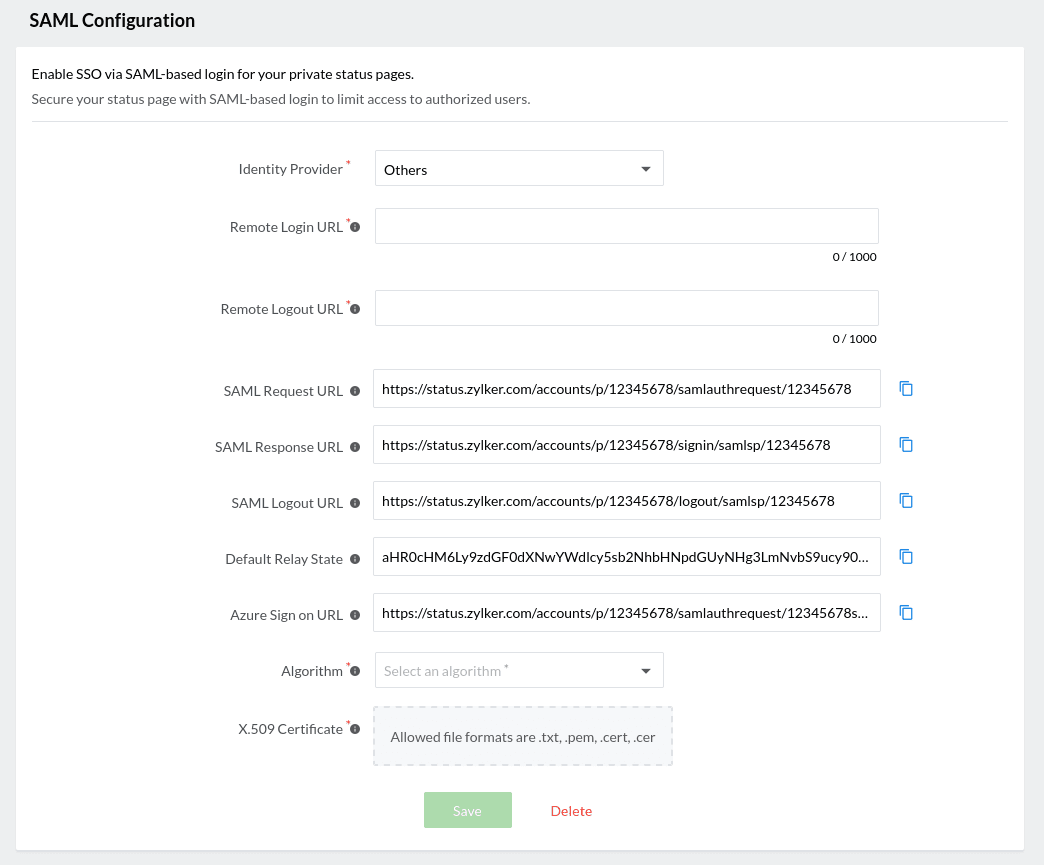This screenshot has width=1044, height=865.
Task: Focus the Remote Logout URL input field
Action: (x=626, y=308)
